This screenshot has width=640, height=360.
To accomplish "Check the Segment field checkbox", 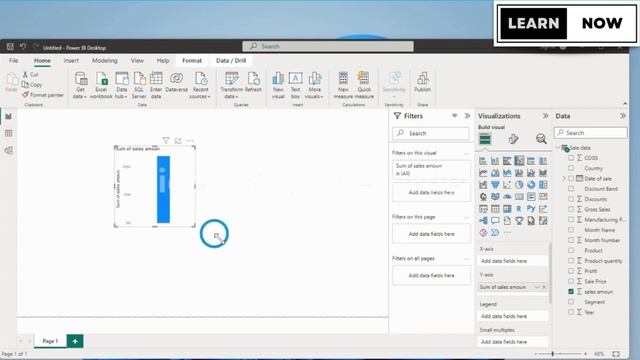I will click(571, 302).
